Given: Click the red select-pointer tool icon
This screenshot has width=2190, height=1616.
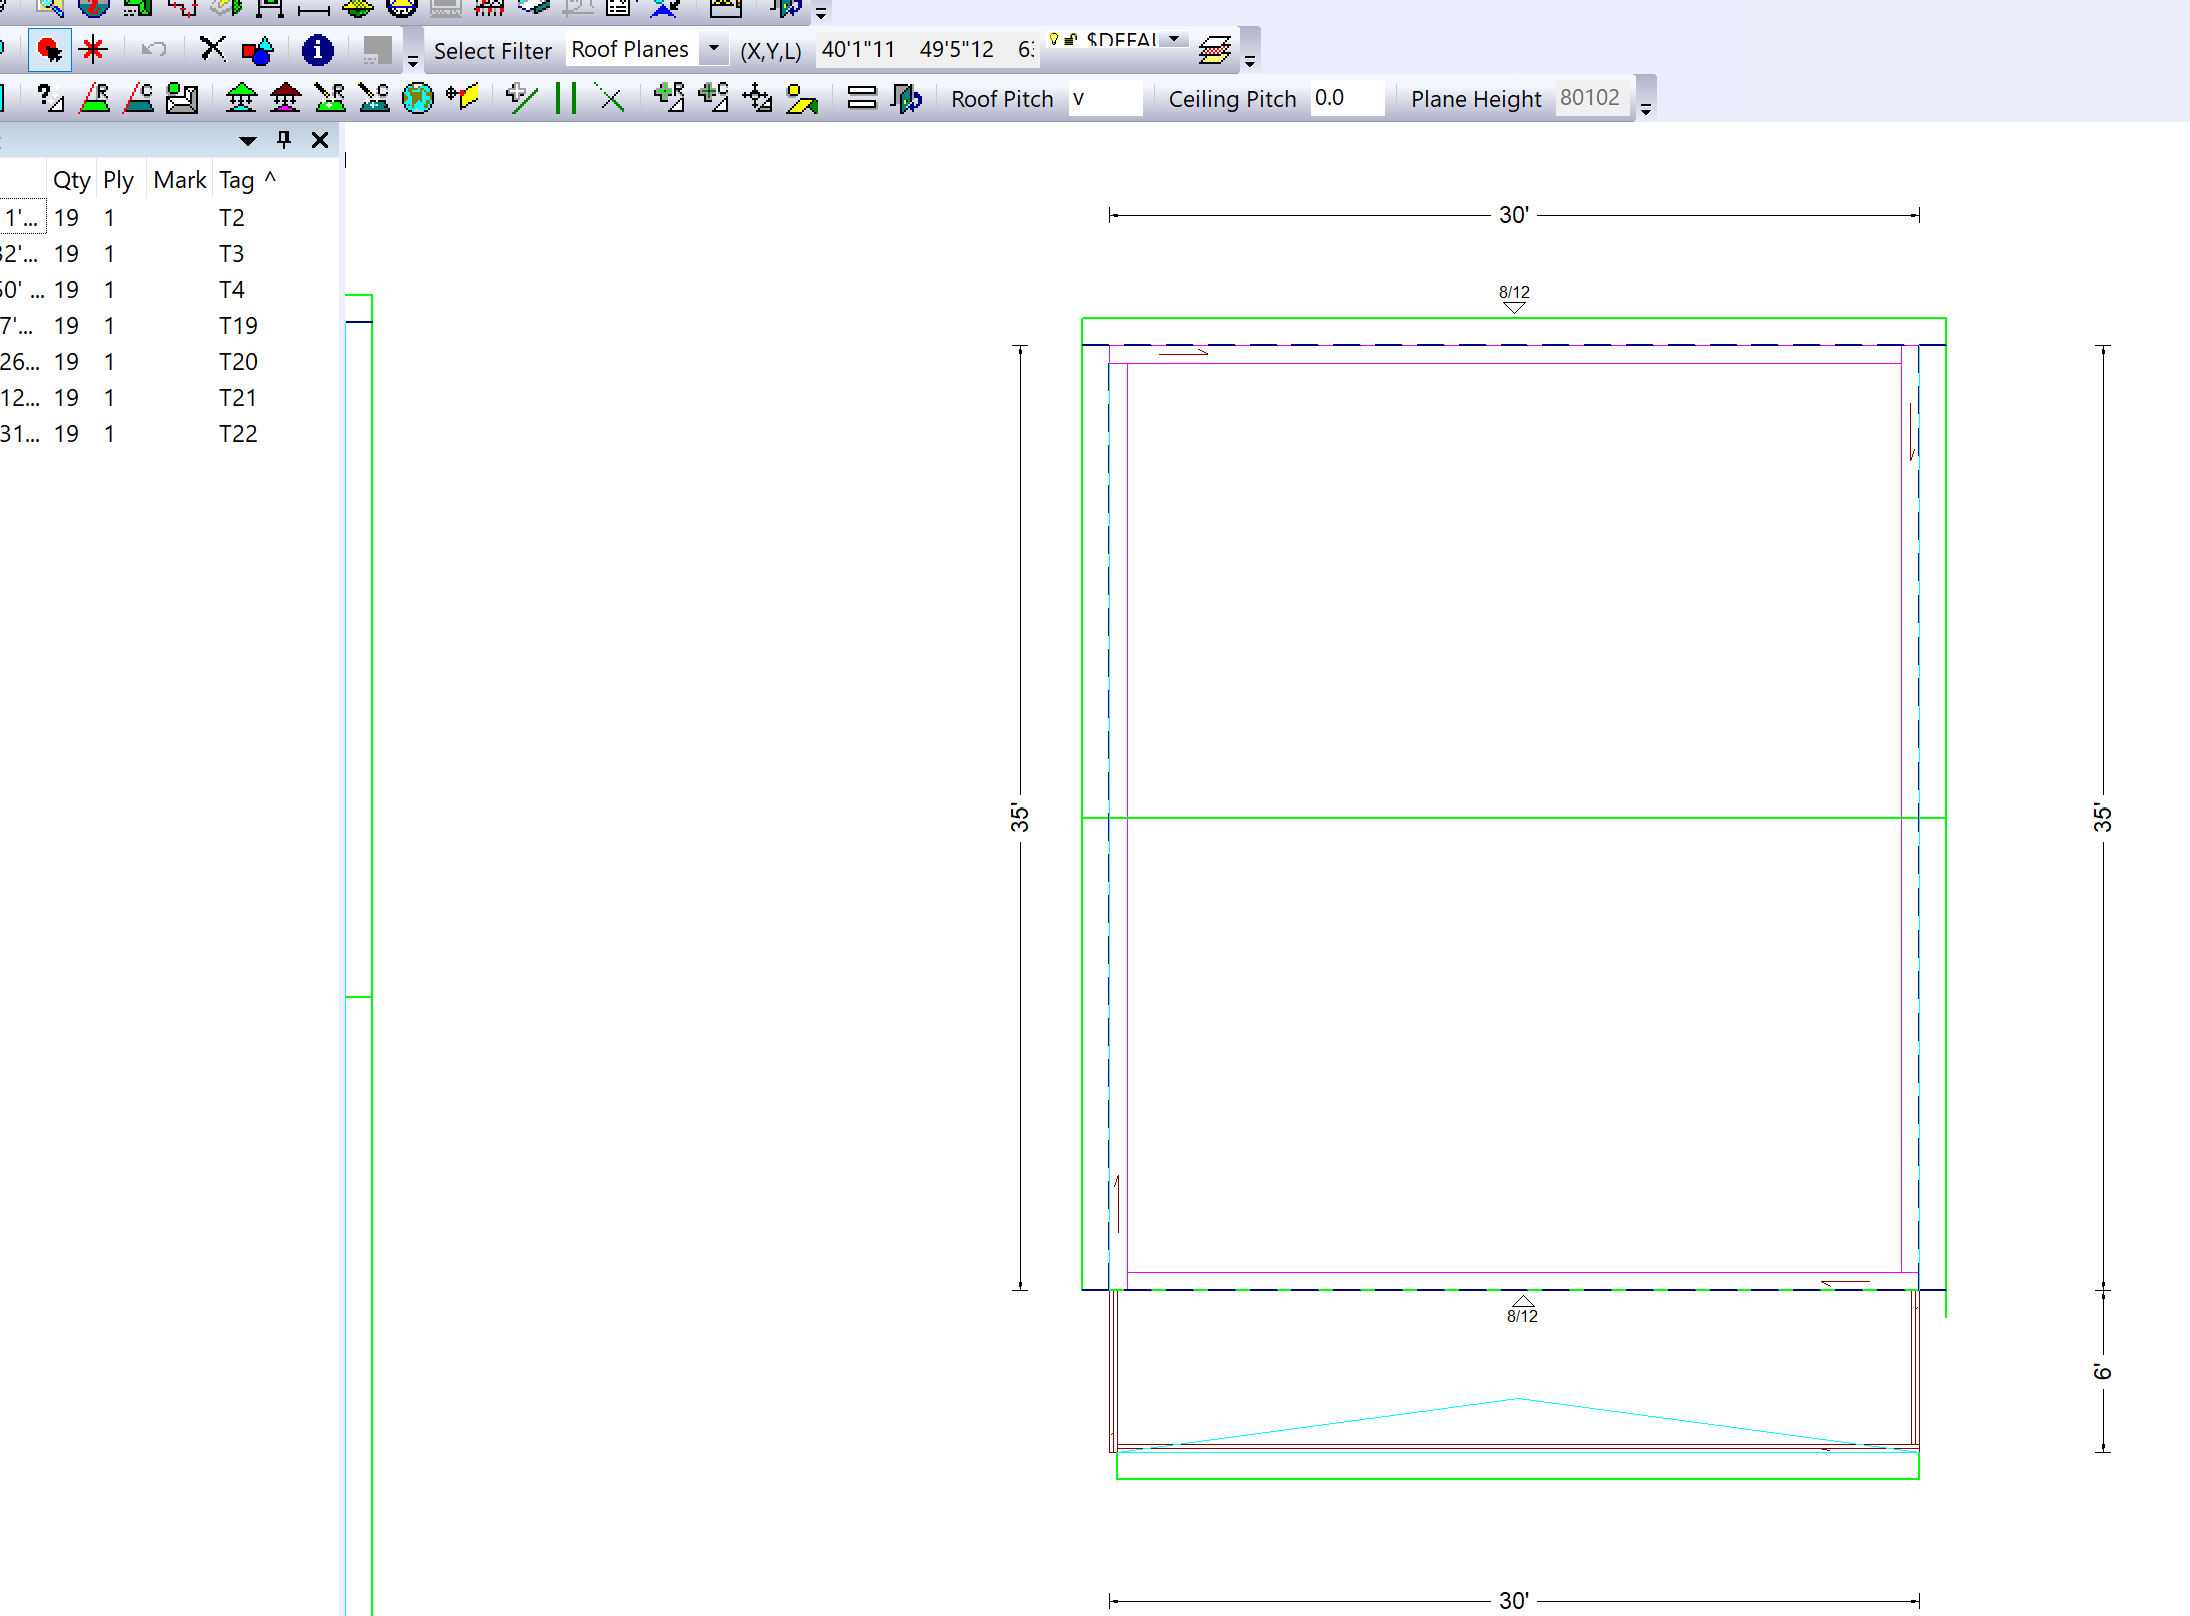Looking at the screenshot, I should (x=48, y=50).
